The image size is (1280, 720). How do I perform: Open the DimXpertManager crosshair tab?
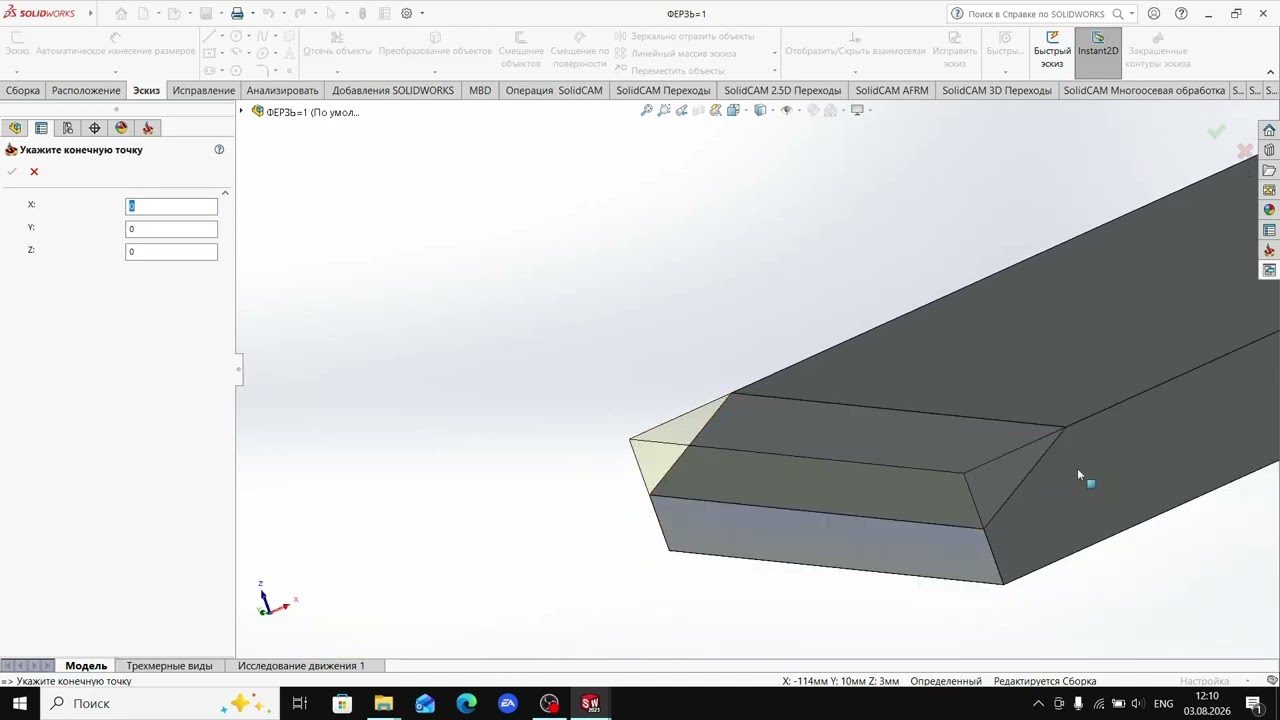pos(95,128)
